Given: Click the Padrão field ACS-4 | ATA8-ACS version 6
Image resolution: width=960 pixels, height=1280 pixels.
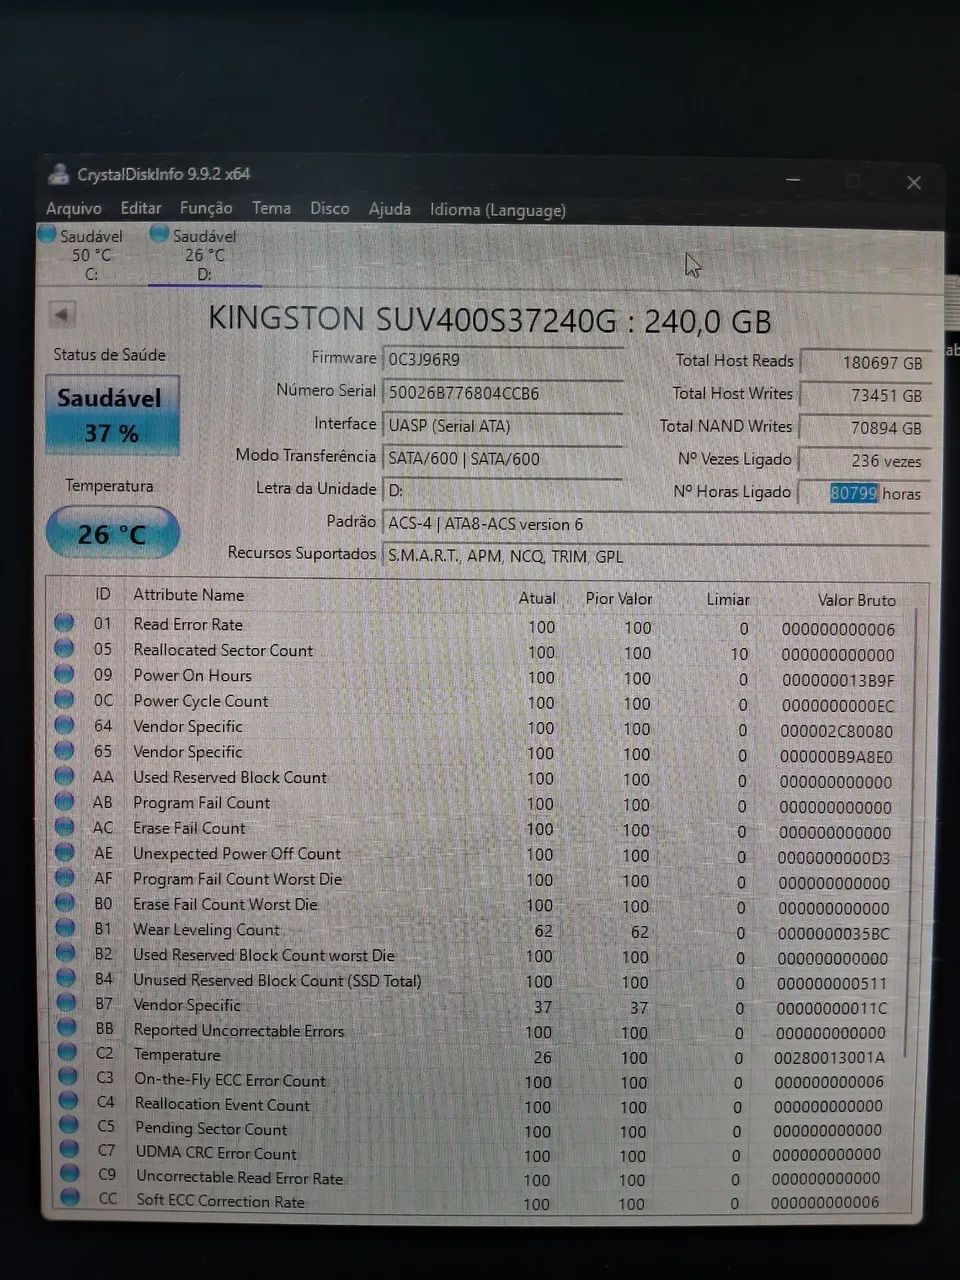Looking at the screenshot, I should [x=655, y=524].
